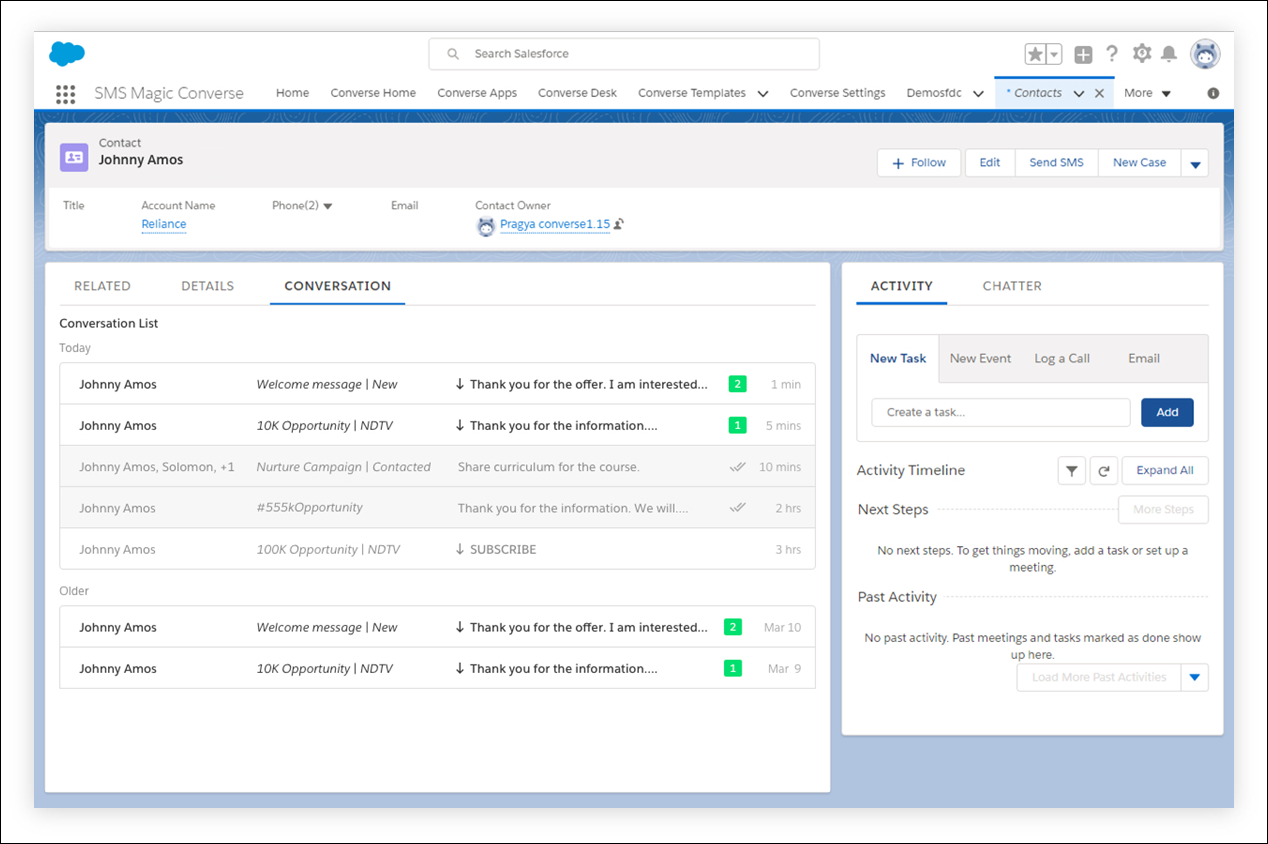Click green badge 1 on Mar 9 row
Viewport: 1268px width, 844px height.
pyautogui.click(x=733, y=668)
